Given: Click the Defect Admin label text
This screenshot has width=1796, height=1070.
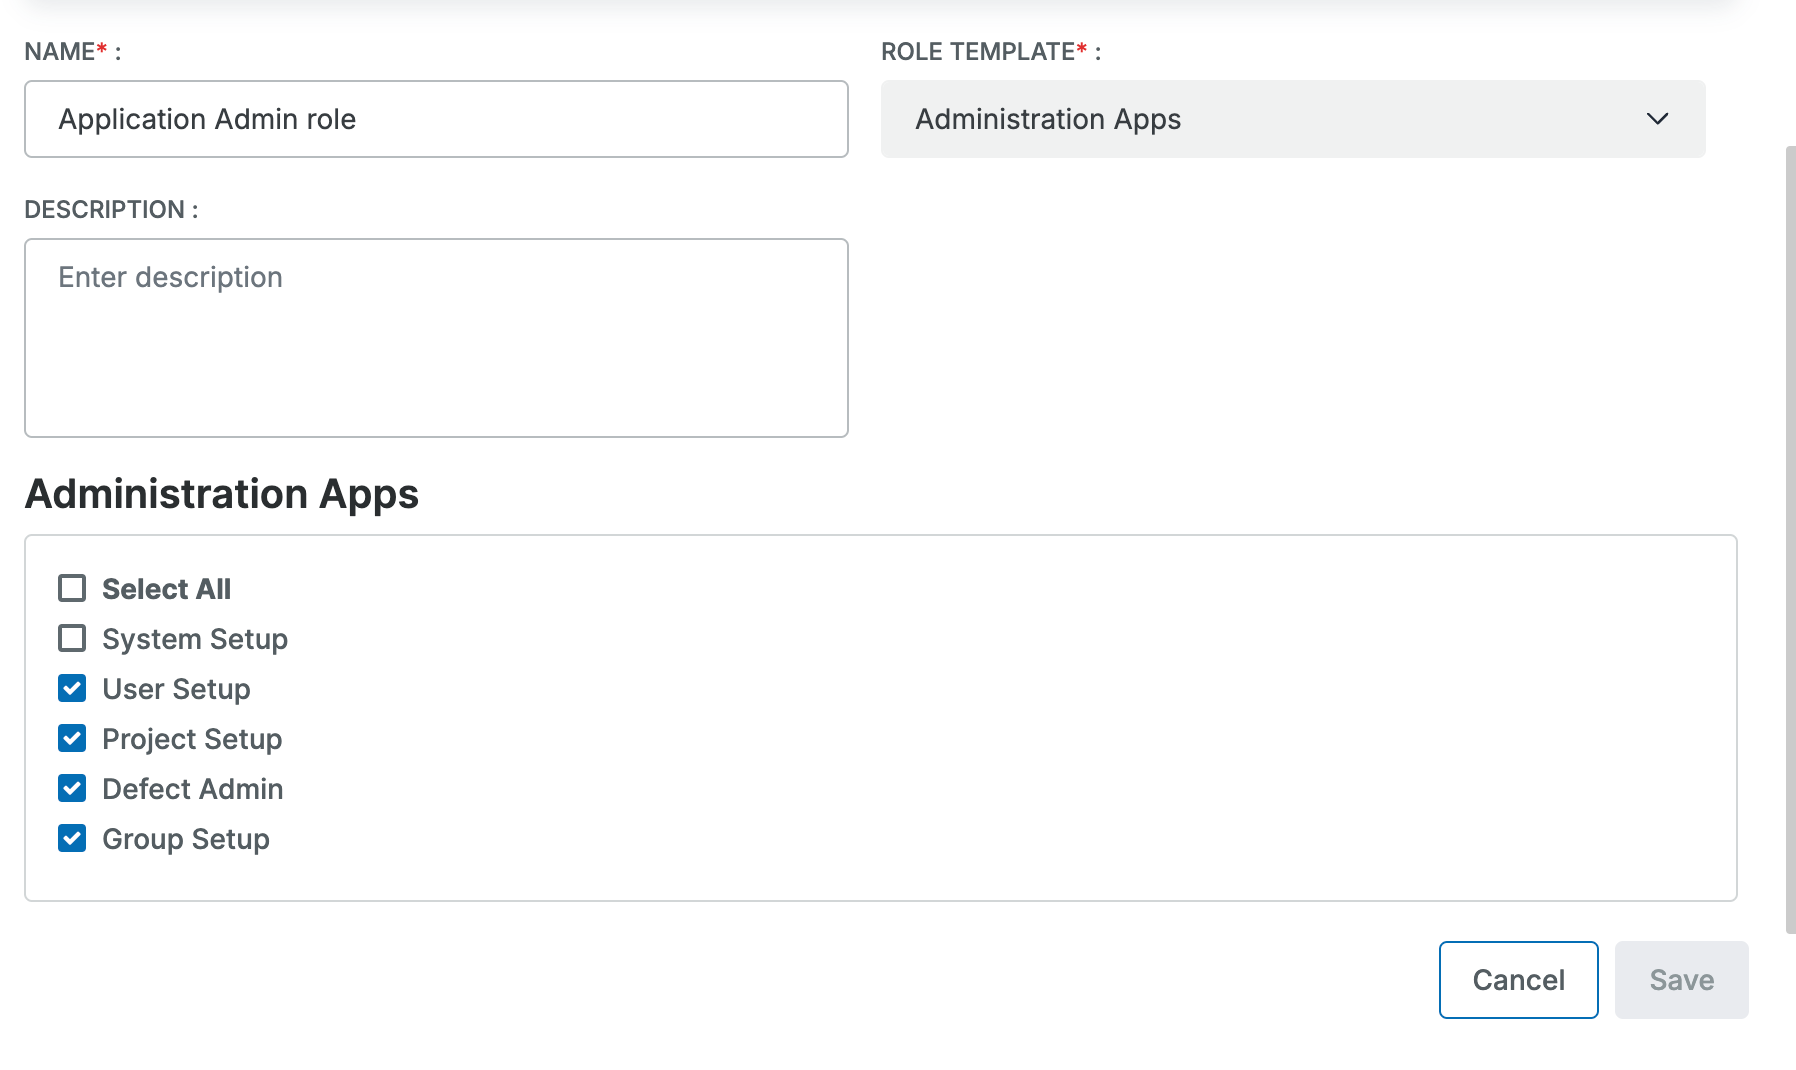Looking at the screenshot, I should click(193, 789).
